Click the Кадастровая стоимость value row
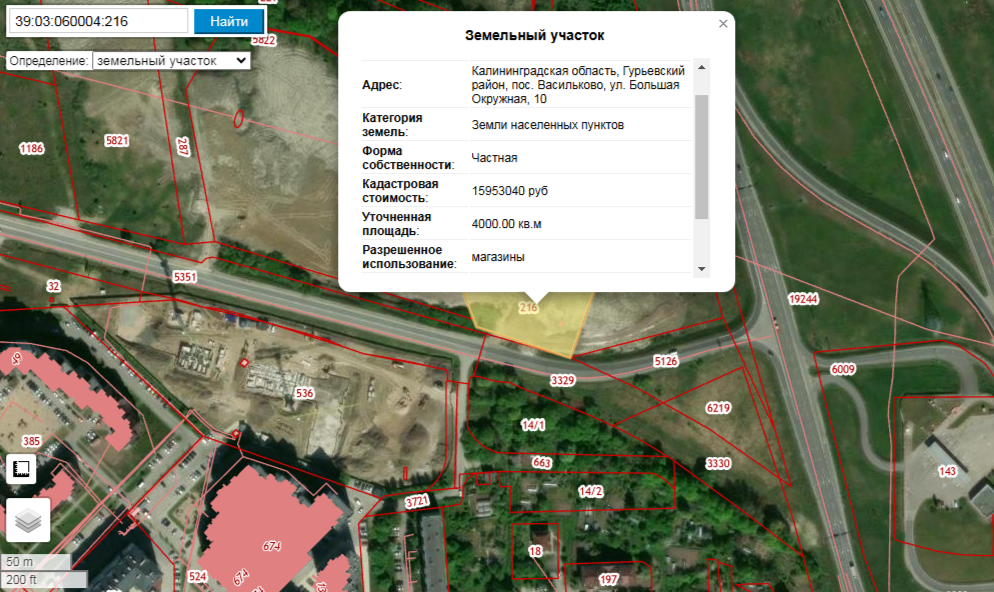The height and width of the screenshot is (592, 994). coord(526,190)
